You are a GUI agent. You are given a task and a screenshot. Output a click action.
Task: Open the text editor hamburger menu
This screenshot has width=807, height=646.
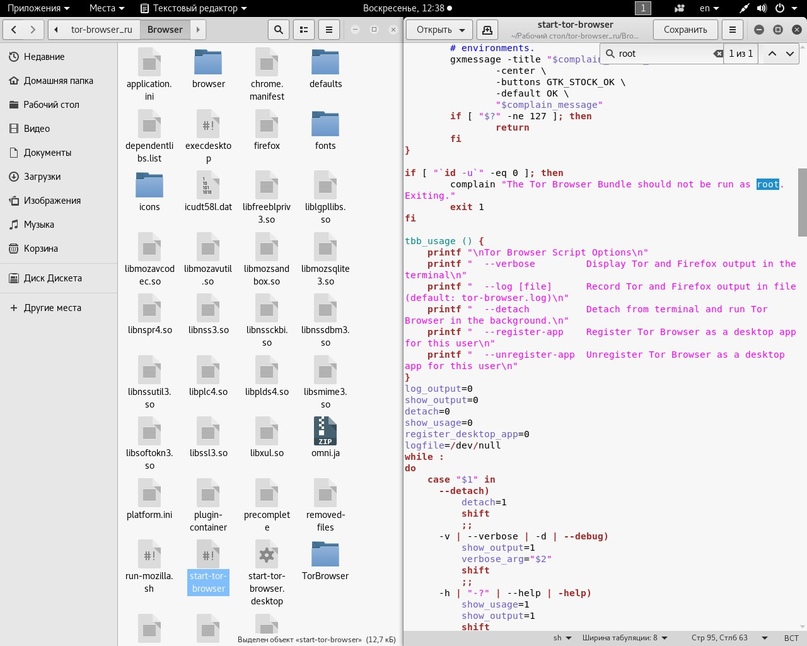[x=732, y=29]
